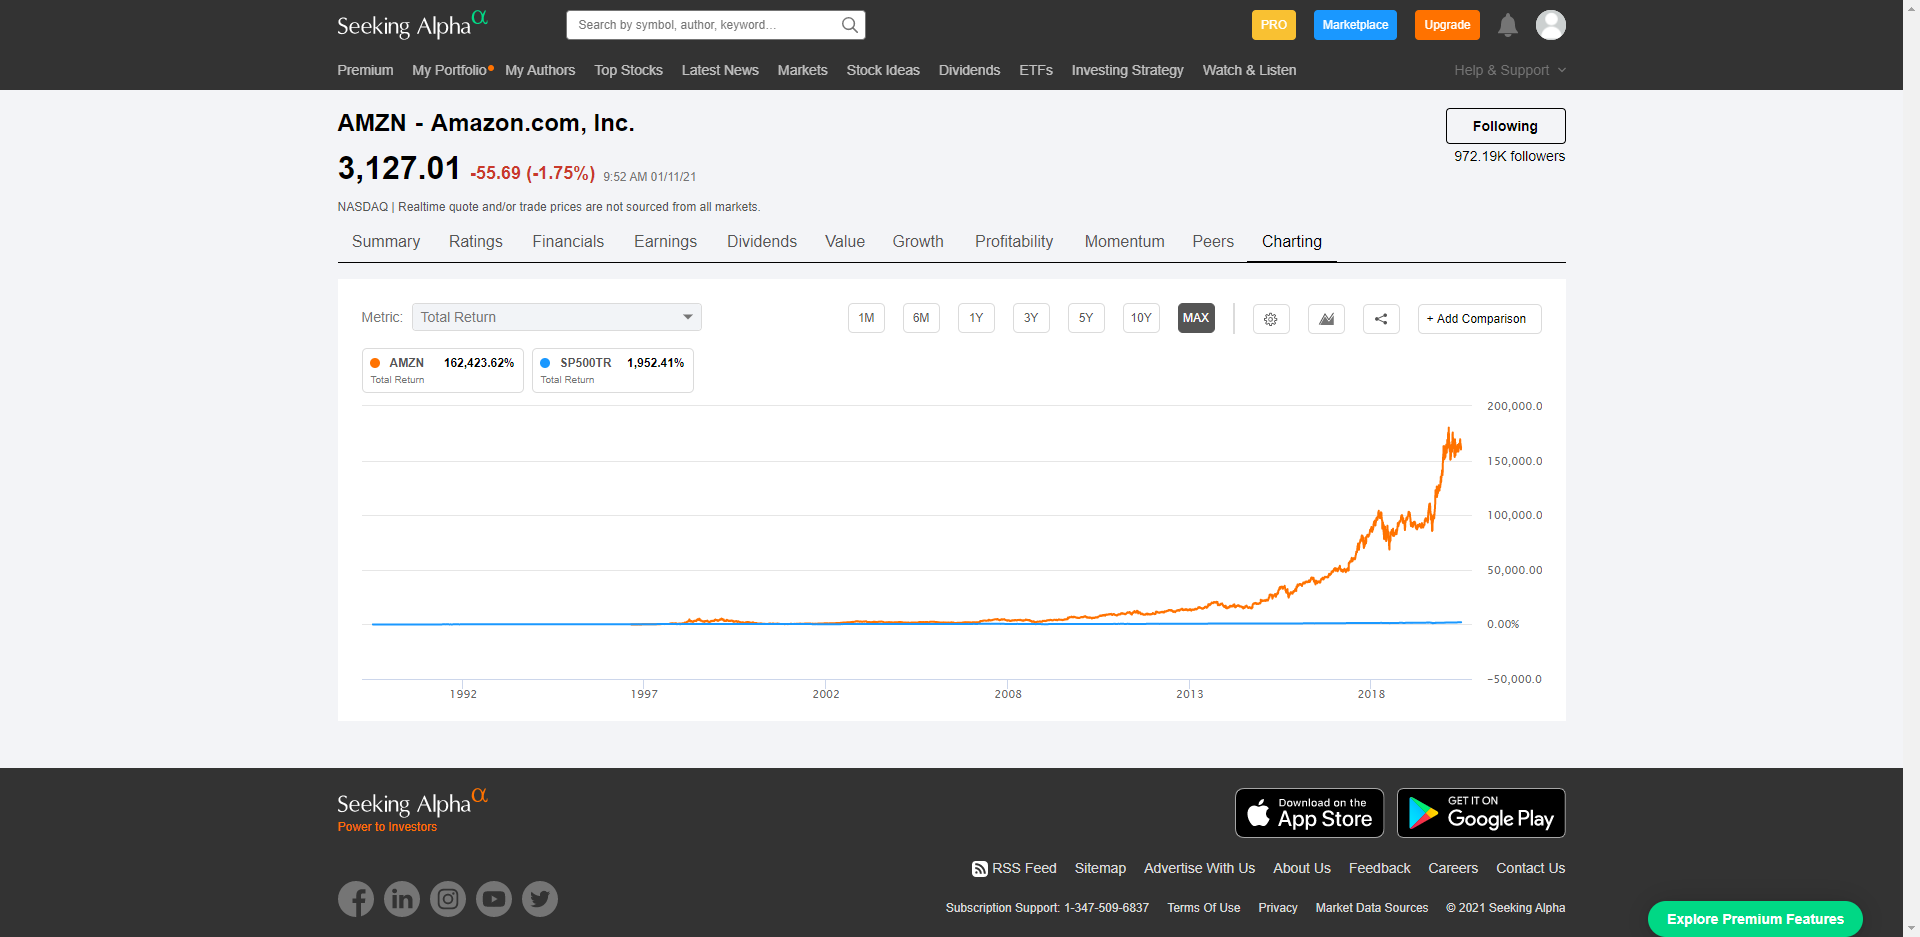Open the Peers tab
The width and height of the screenshot is (1920, 937).
pyautogui.click(x=1213, y=242)
